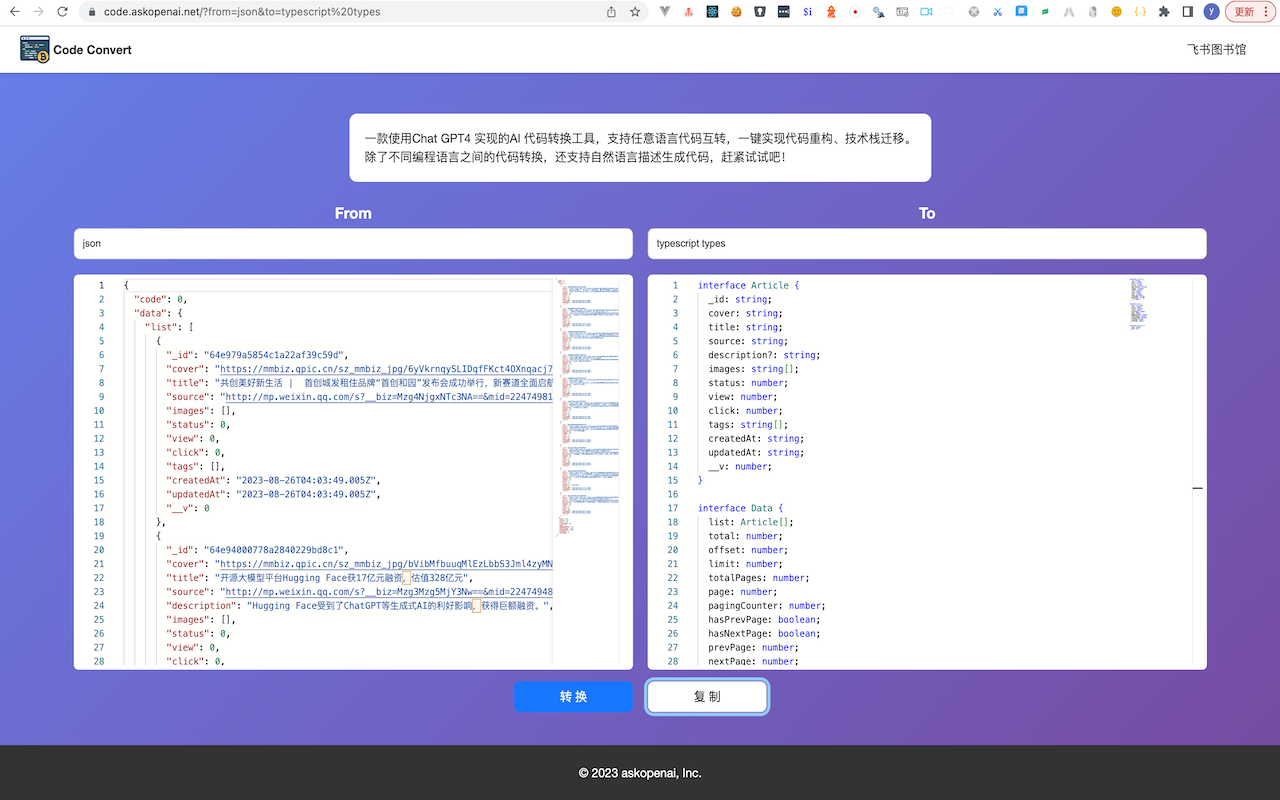Click the mp.weixin.qq.com source URL line 9

(388, 397)
